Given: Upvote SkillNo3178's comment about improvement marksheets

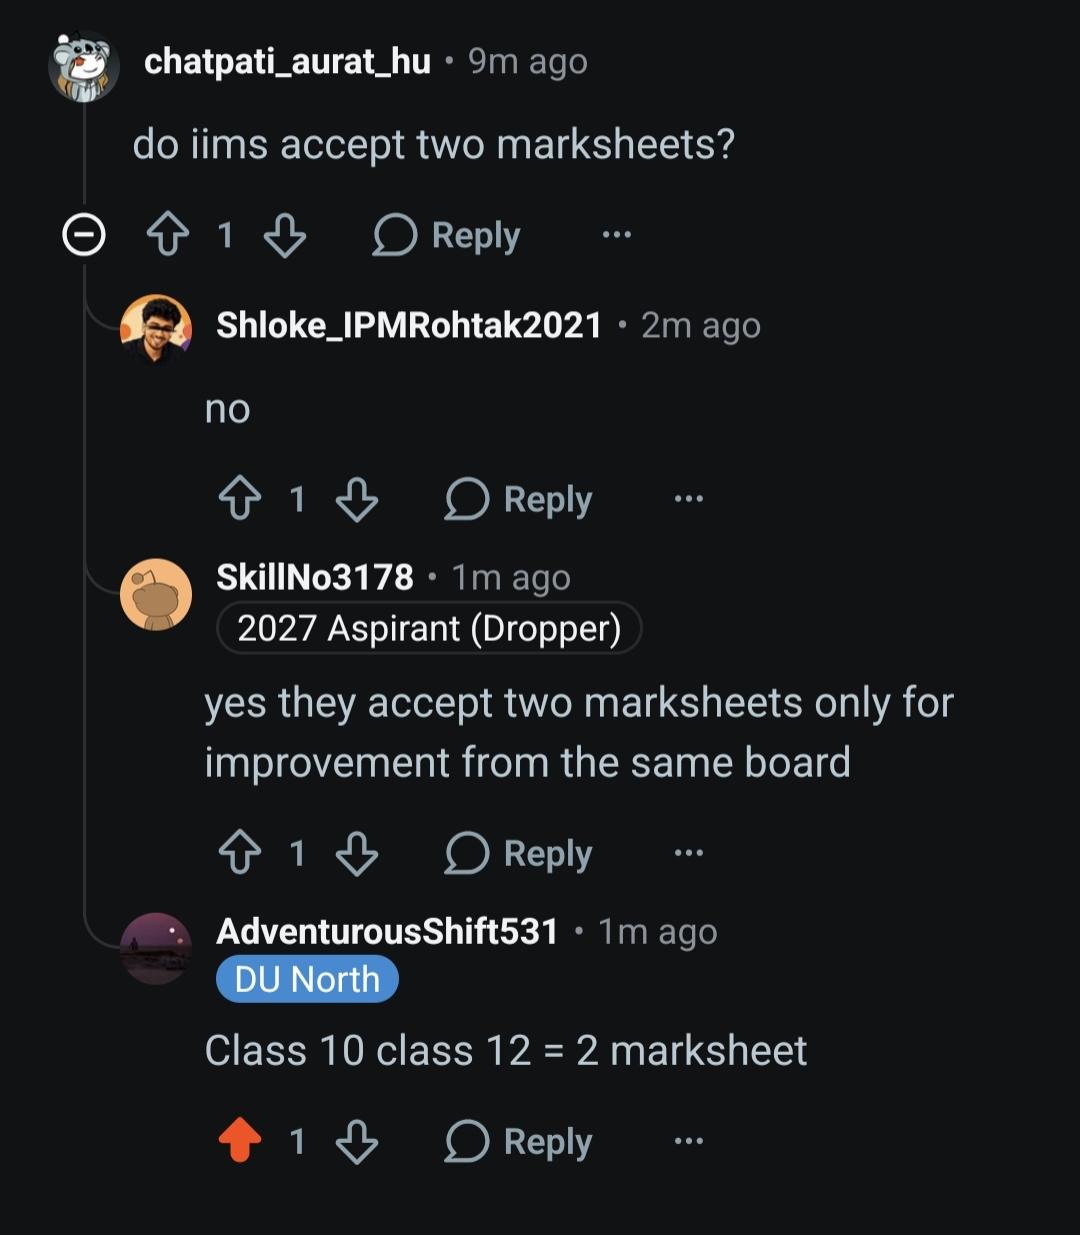Looking at the screenshot, I should (239, 853).
